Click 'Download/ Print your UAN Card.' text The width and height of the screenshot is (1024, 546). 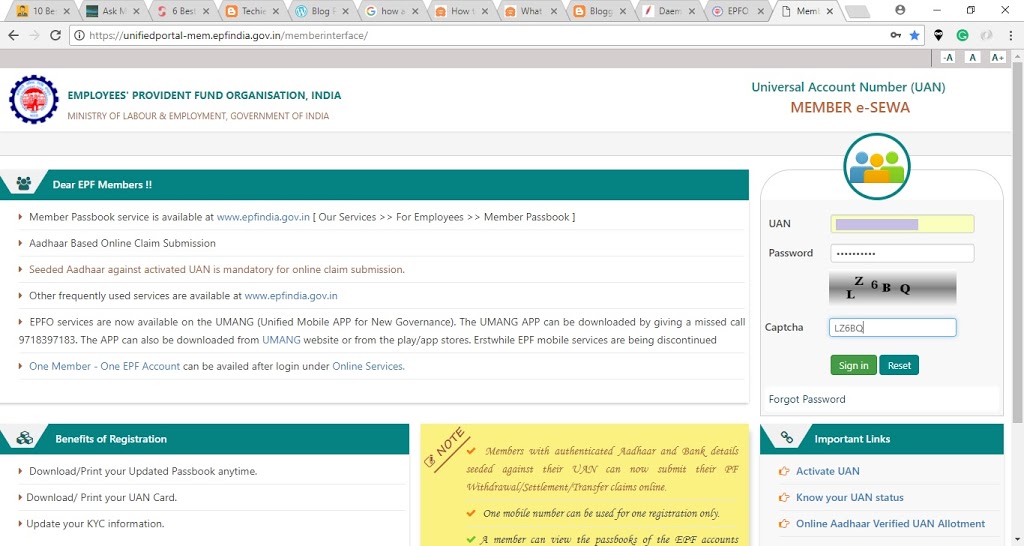tap(102, 497)
